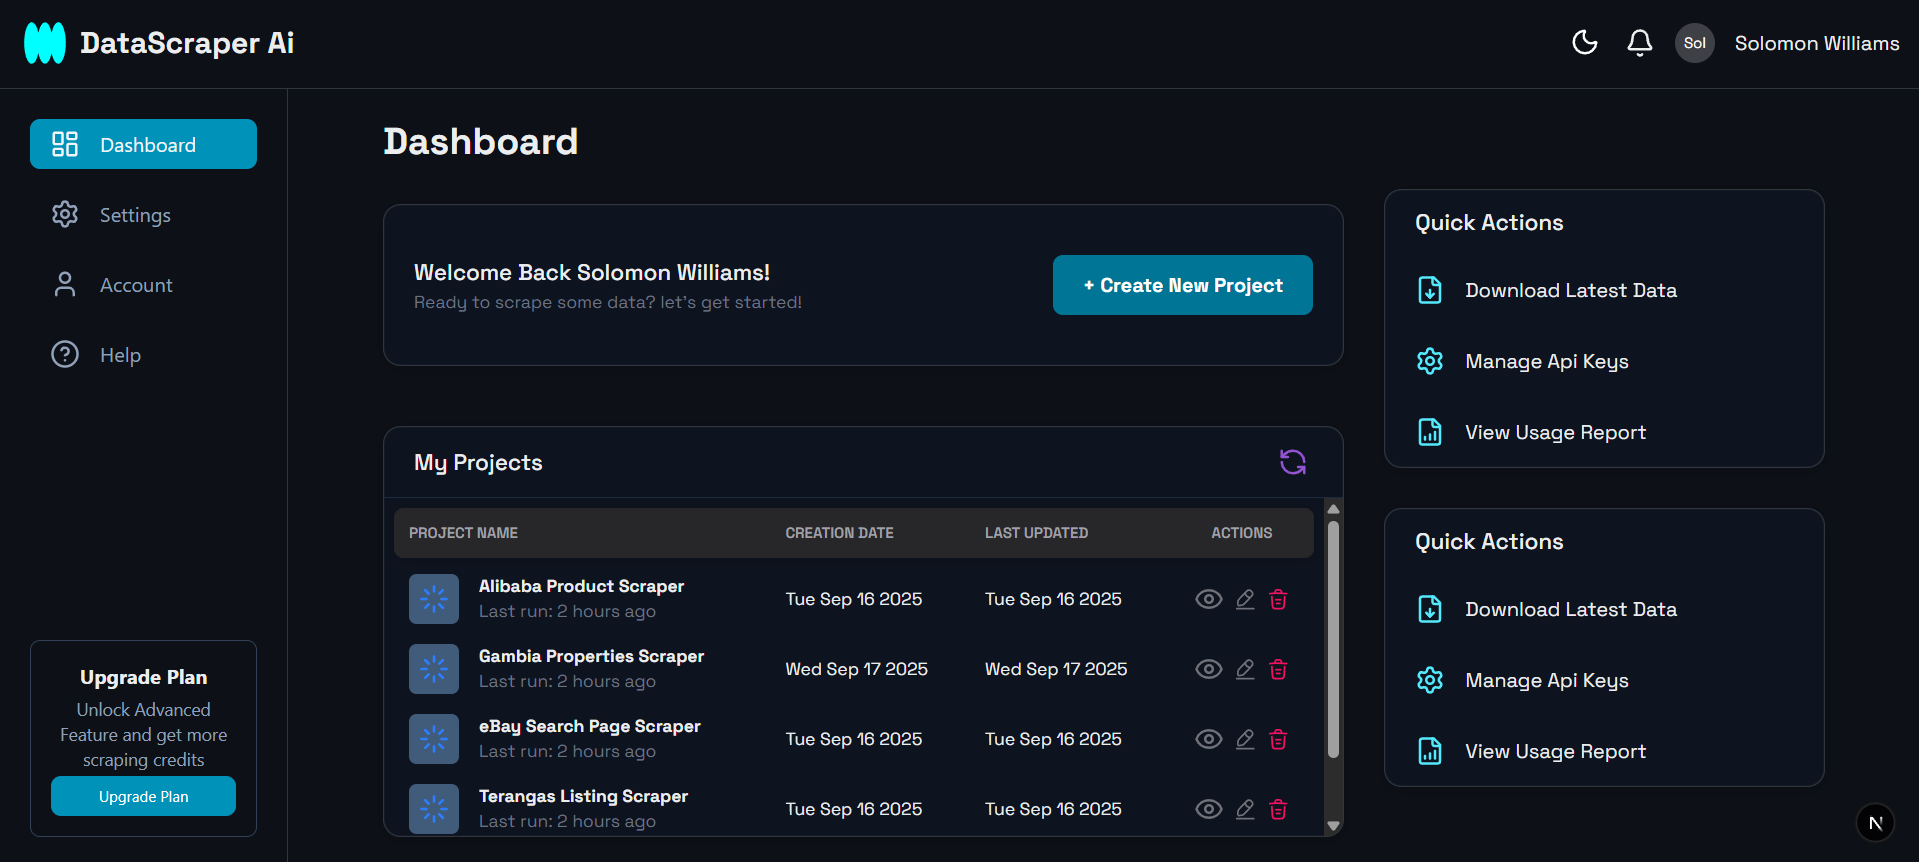This screenshot has width=1919, height=862.
Task: Delete the eBay Search Page Scraper
Action: coord(1278,739)
